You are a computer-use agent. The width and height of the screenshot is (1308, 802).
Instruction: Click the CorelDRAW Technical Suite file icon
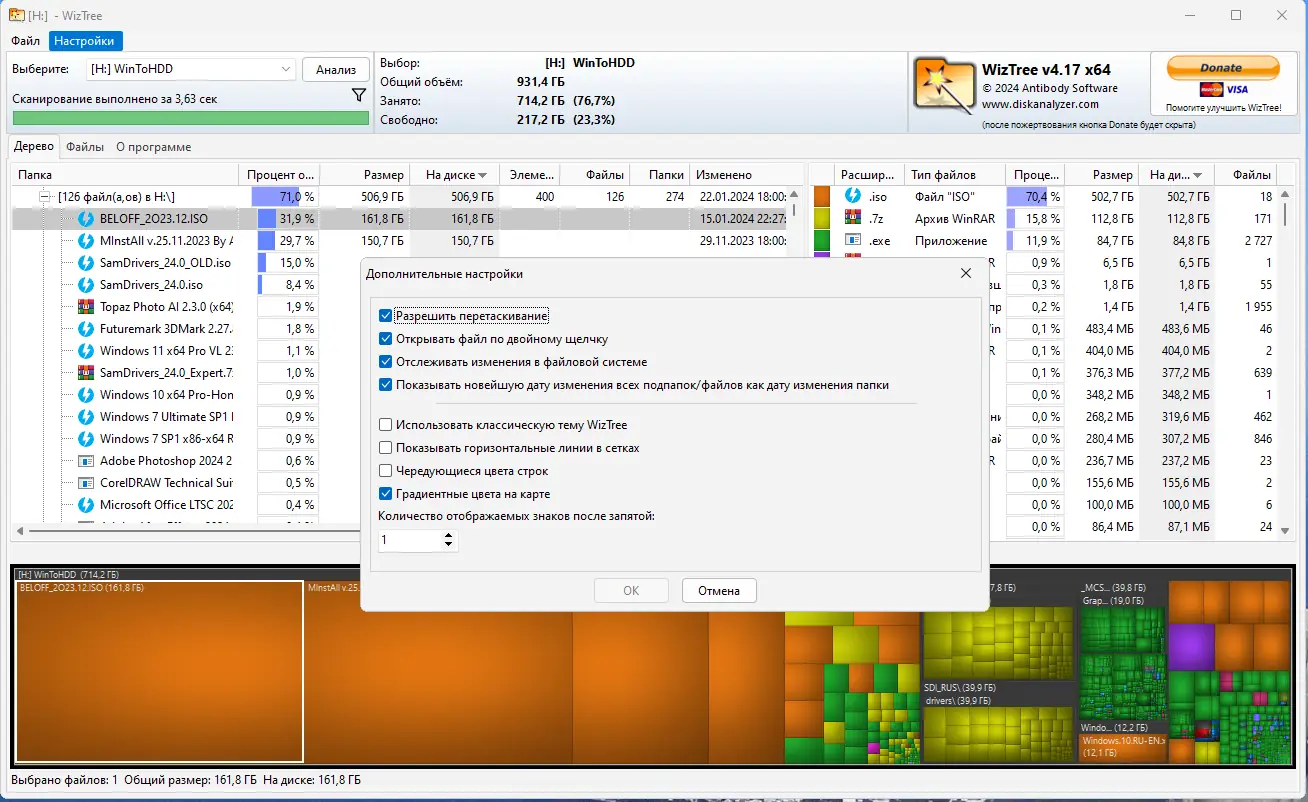click(x=86, y=482)
